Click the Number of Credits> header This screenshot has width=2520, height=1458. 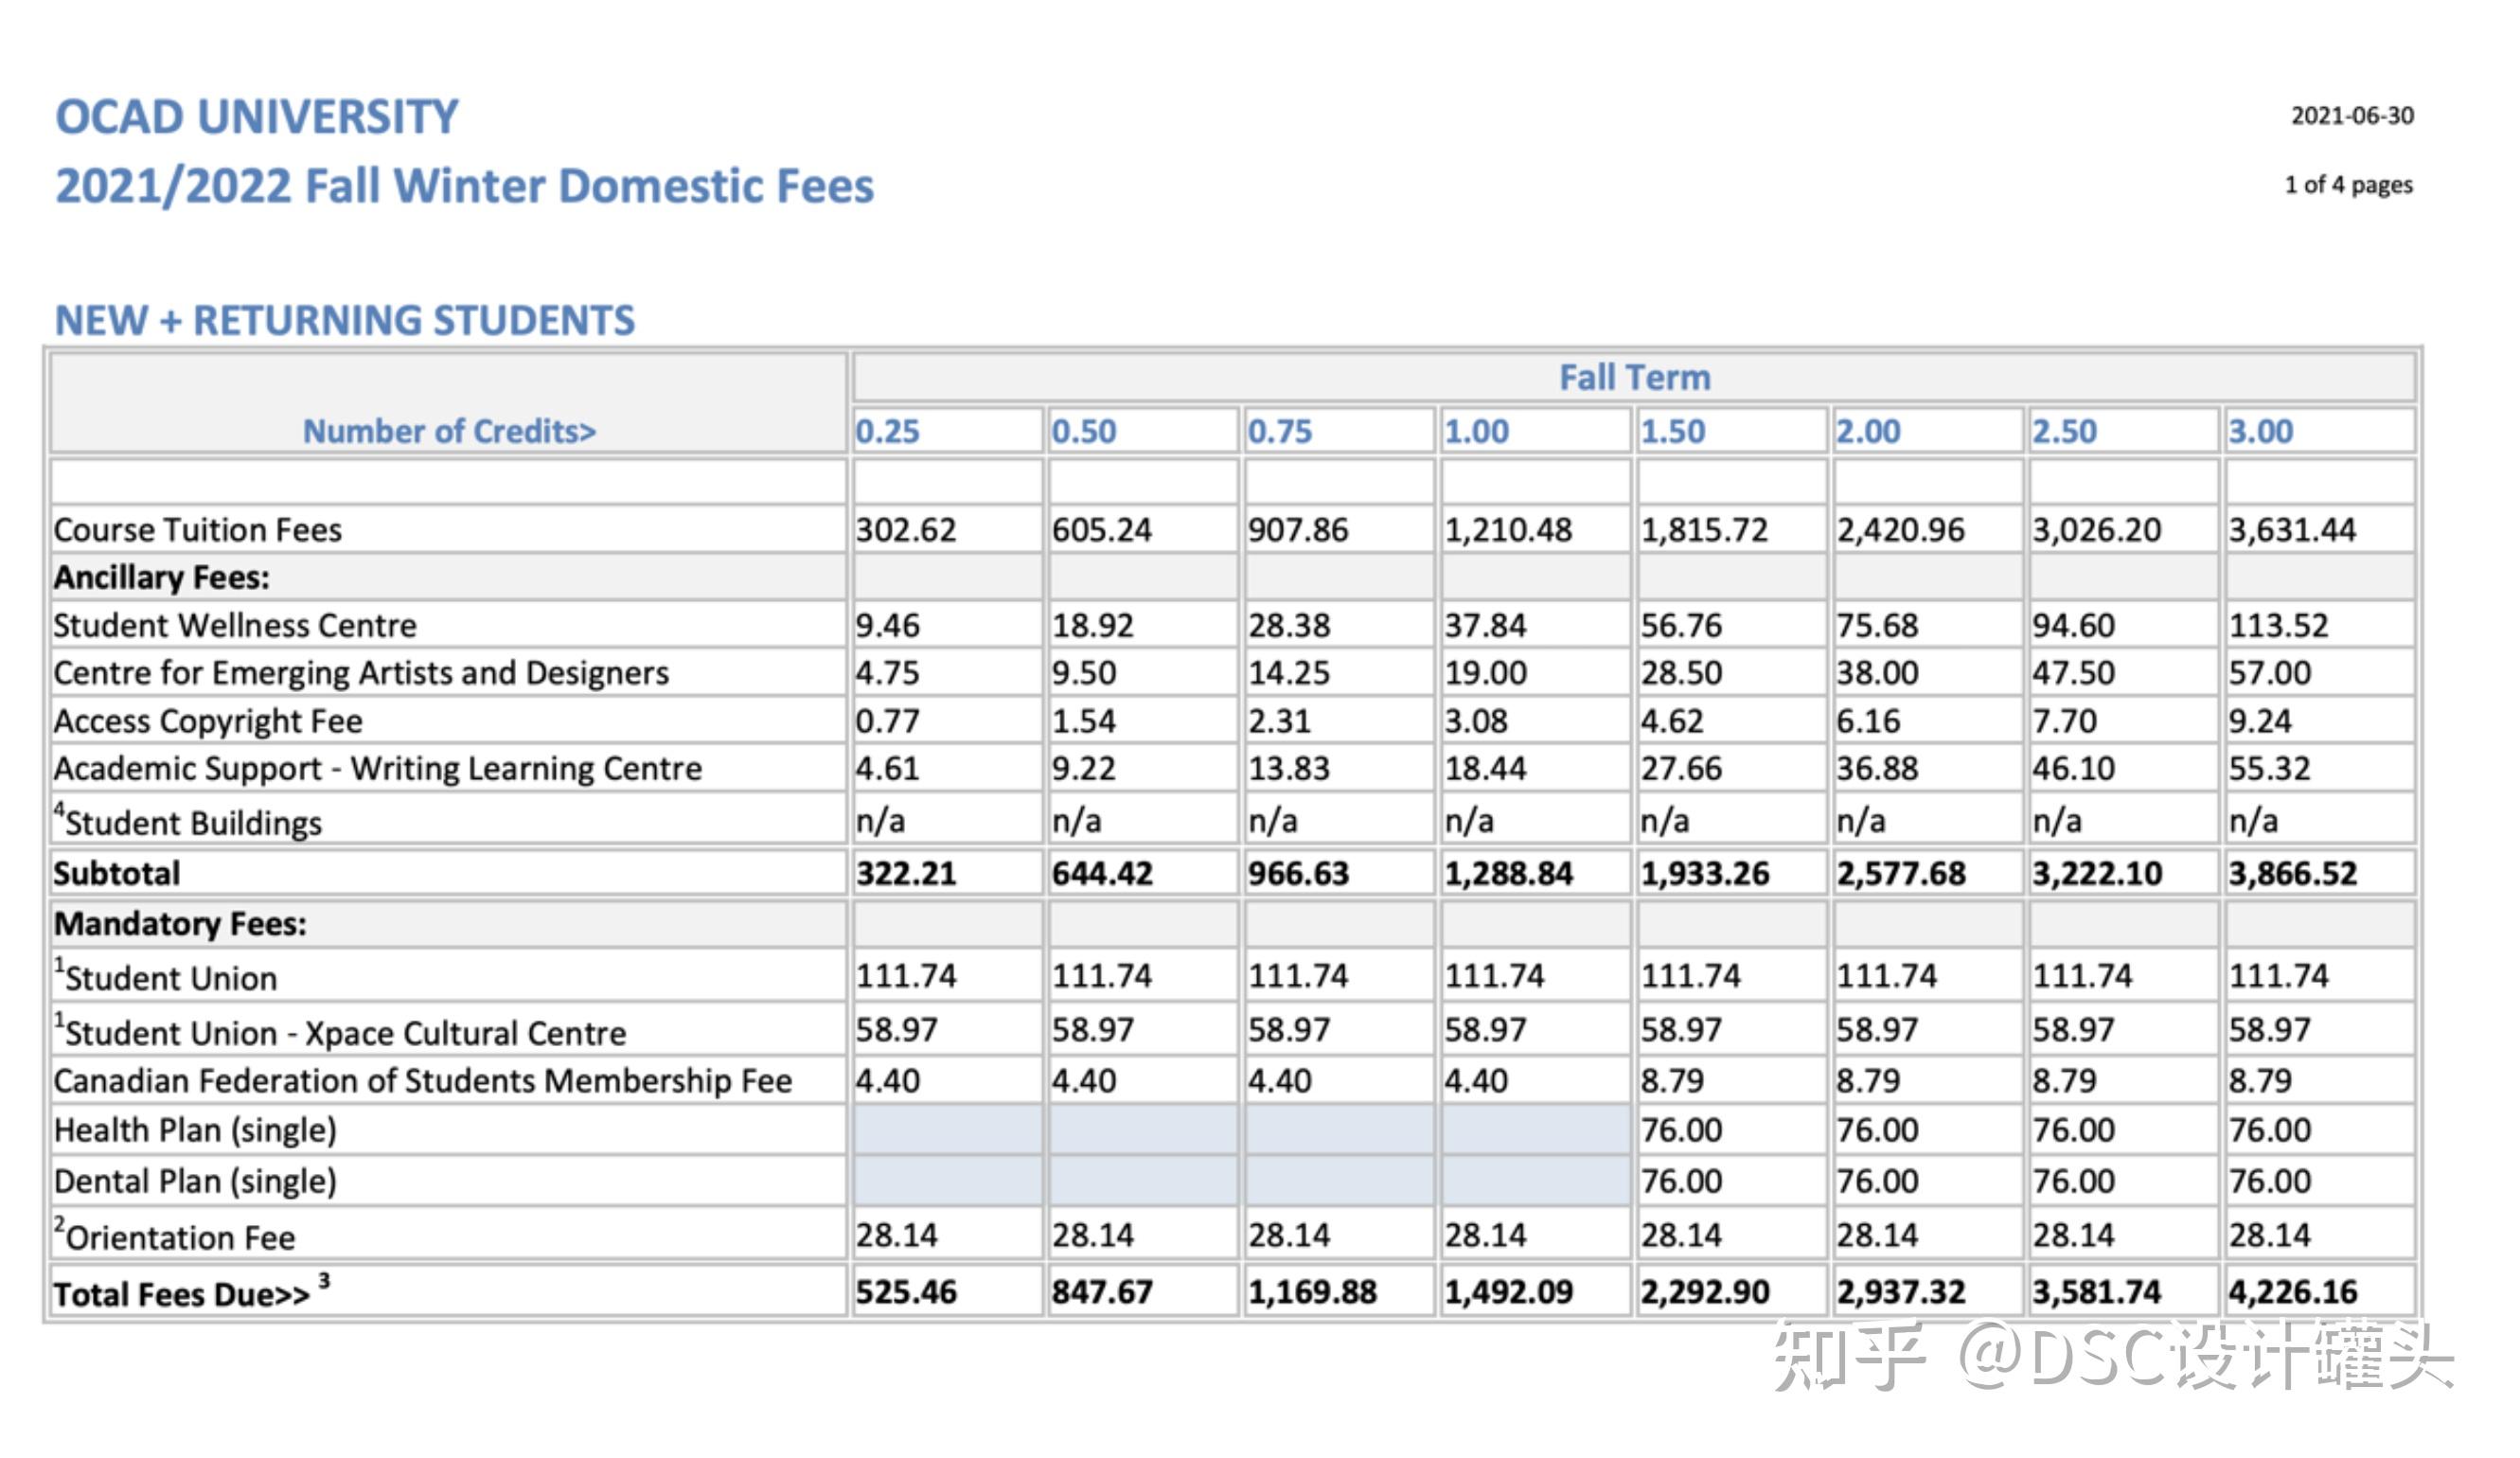point(449,431)
